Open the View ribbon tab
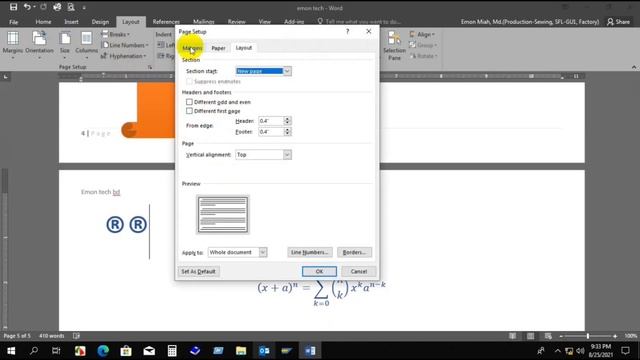This screenshot has height=360, width=640. tap(264, 22)
